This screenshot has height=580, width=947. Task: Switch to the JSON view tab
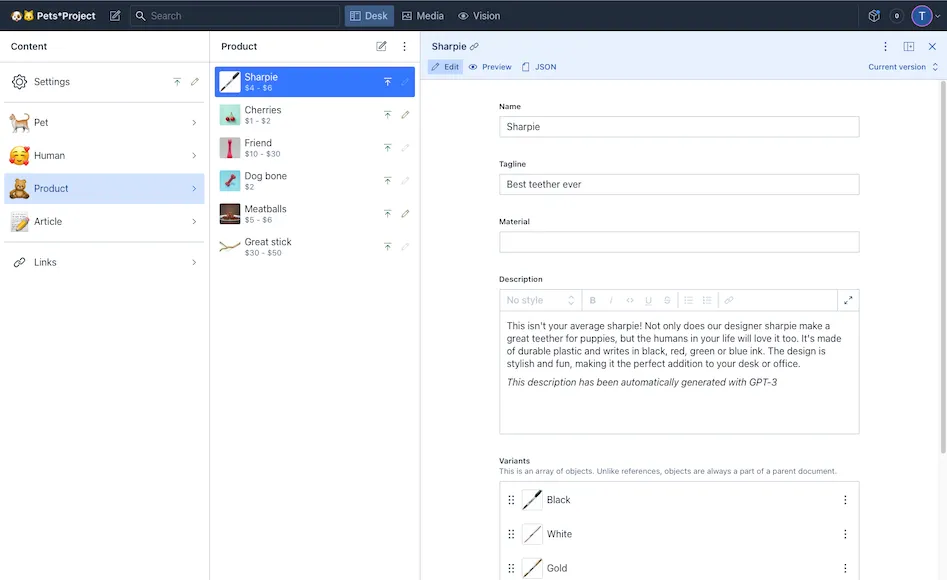click(539, 67)
